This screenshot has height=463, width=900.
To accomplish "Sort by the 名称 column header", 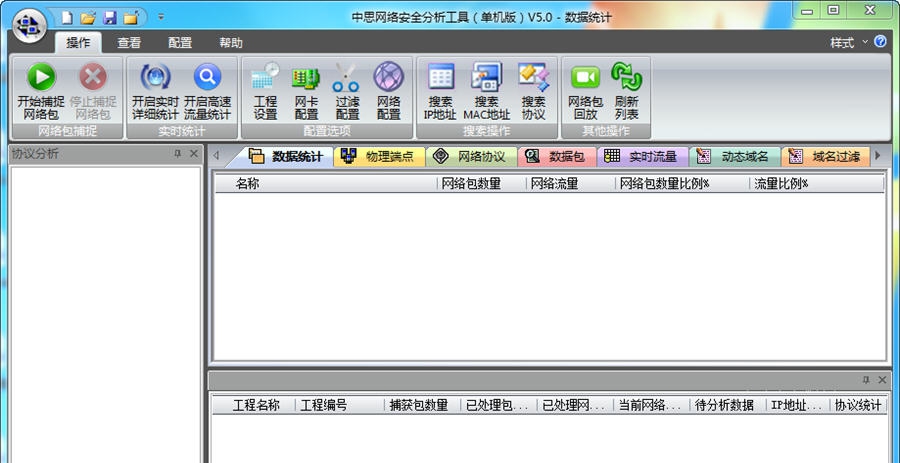I will tap(325, 184).
